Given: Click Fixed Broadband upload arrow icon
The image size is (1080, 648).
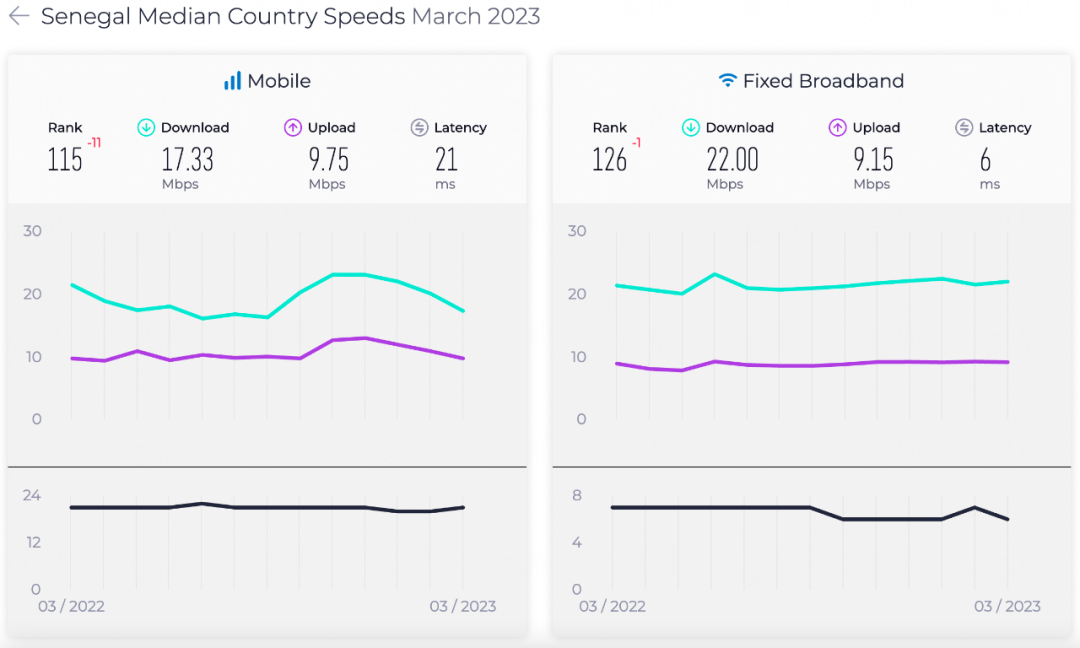Looking at the screenshot, I should click(x=838, y=127).
